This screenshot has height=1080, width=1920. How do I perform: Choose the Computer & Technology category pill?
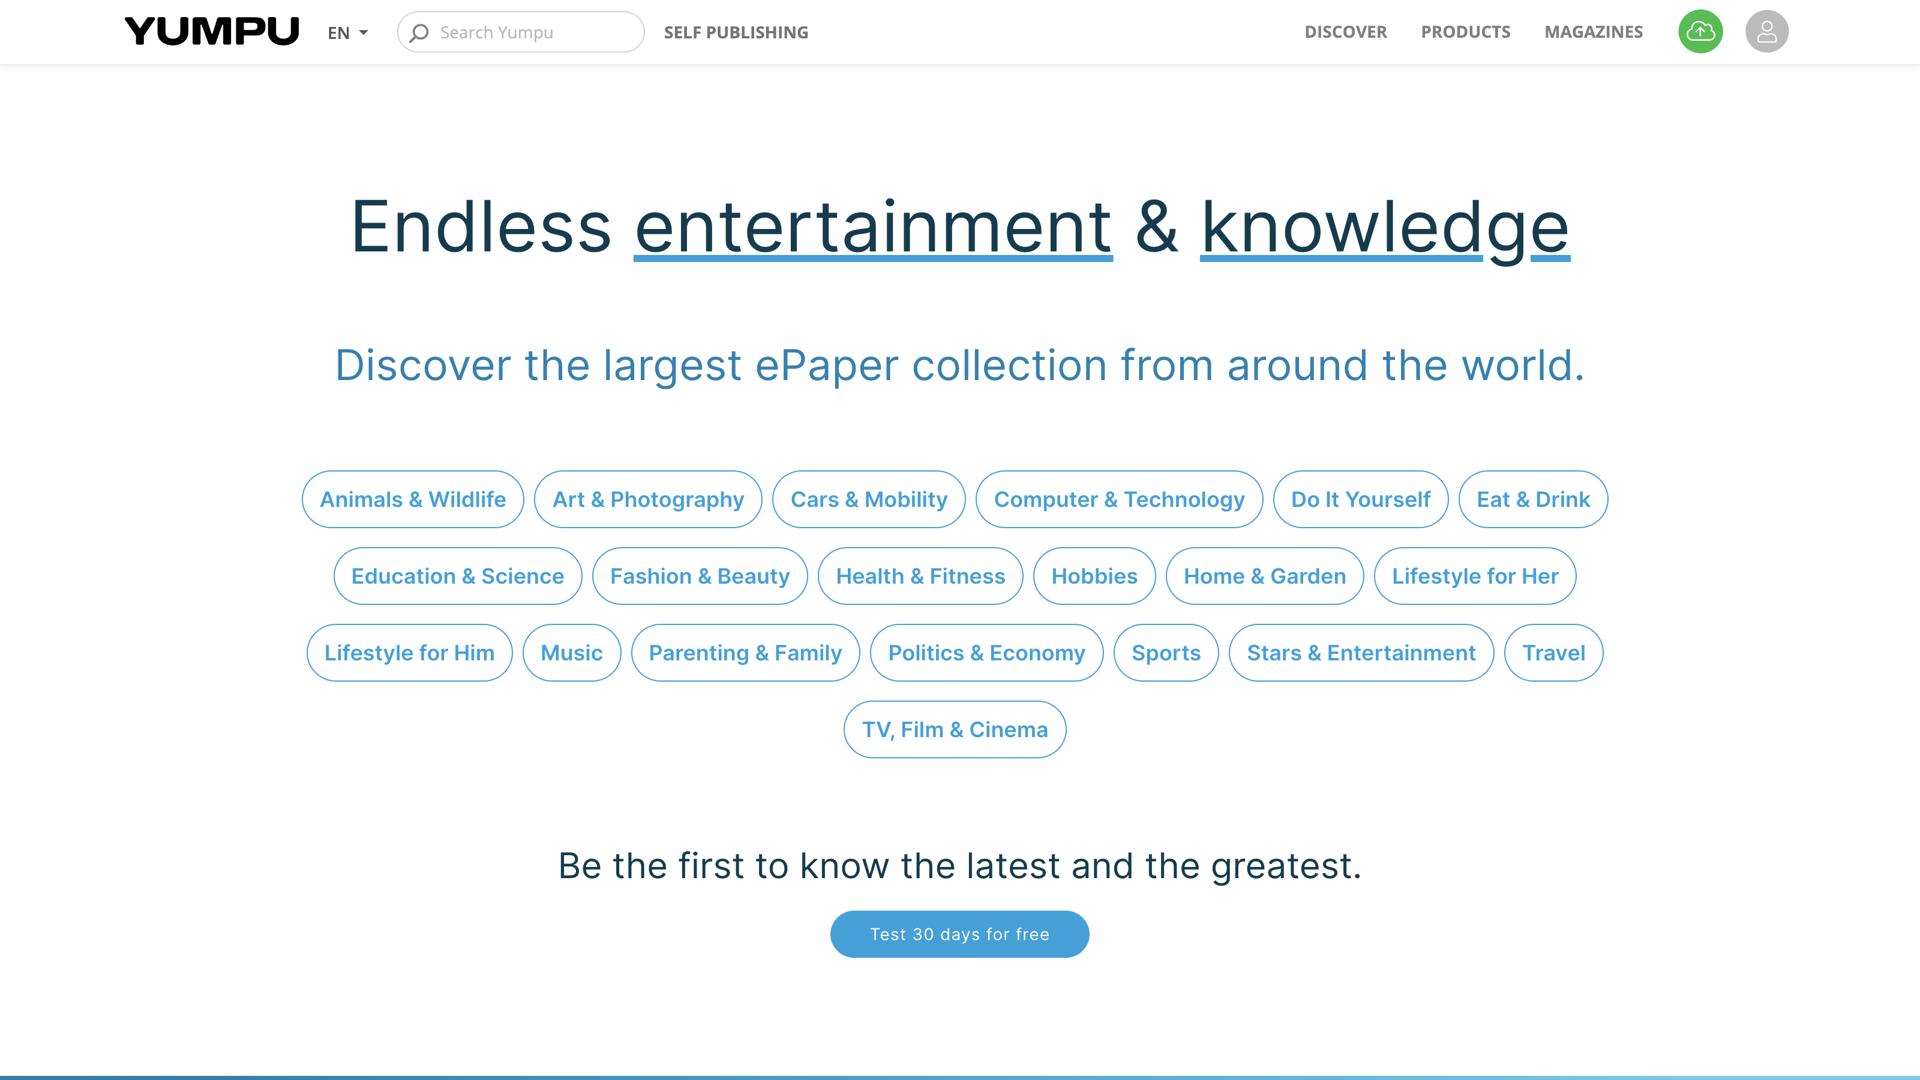click(x=1119, y=500)
